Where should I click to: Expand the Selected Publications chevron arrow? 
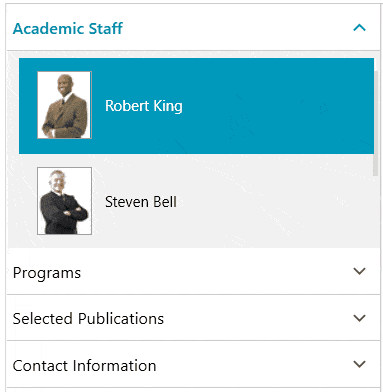pyautogui.click(x=359, y=318)
